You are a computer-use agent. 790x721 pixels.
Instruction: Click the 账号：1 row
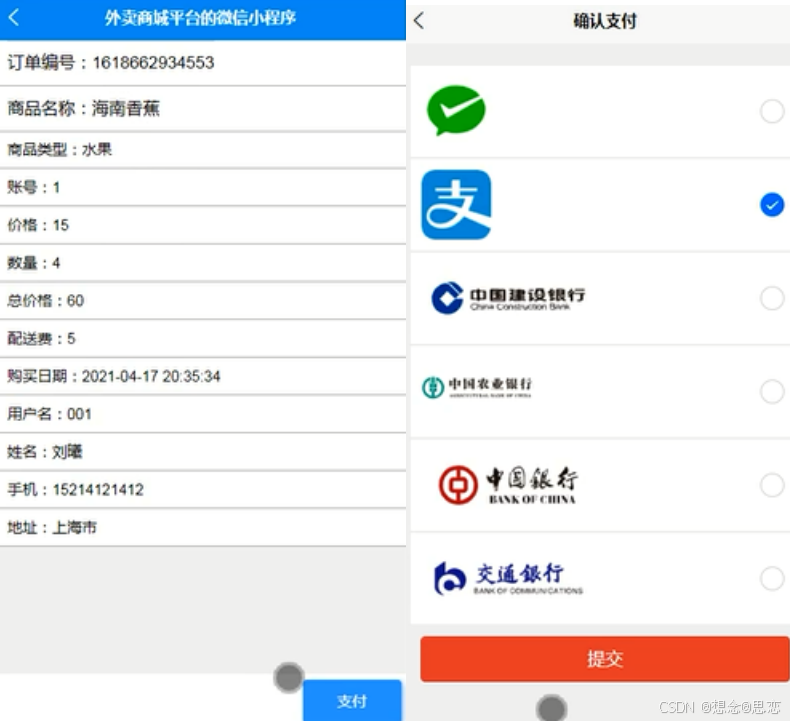(203, 187)
